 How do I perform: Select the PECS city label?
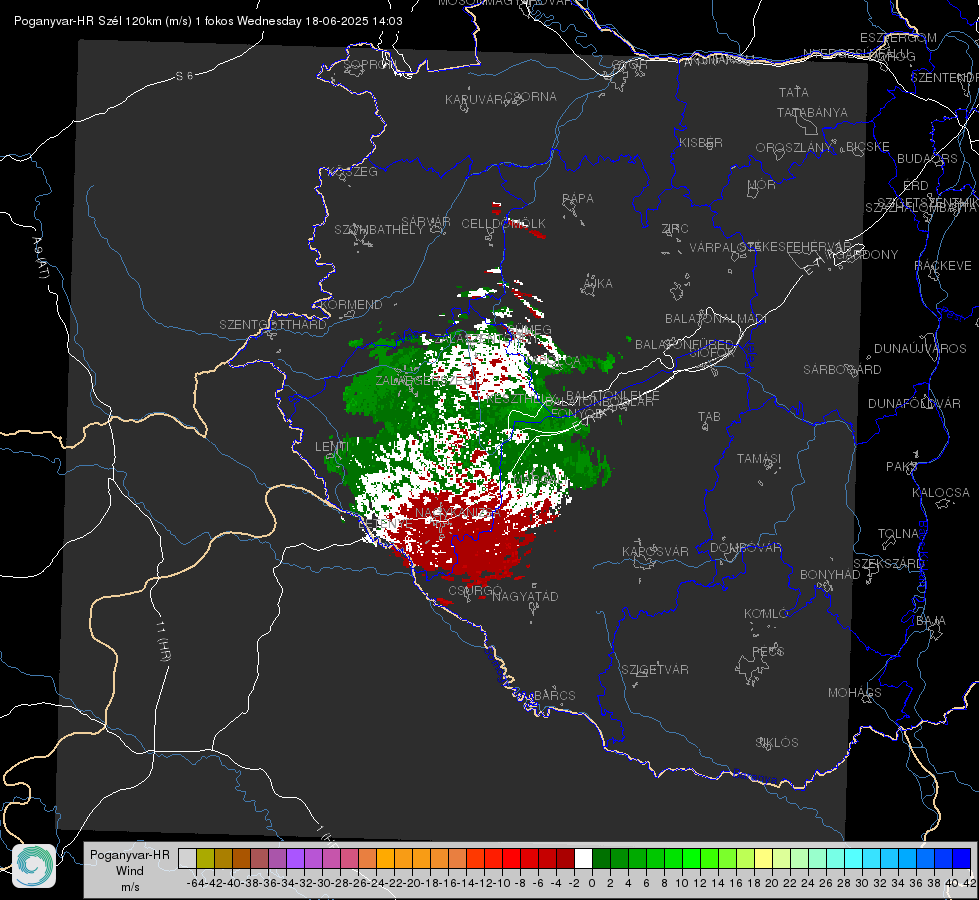click(767, 651)
